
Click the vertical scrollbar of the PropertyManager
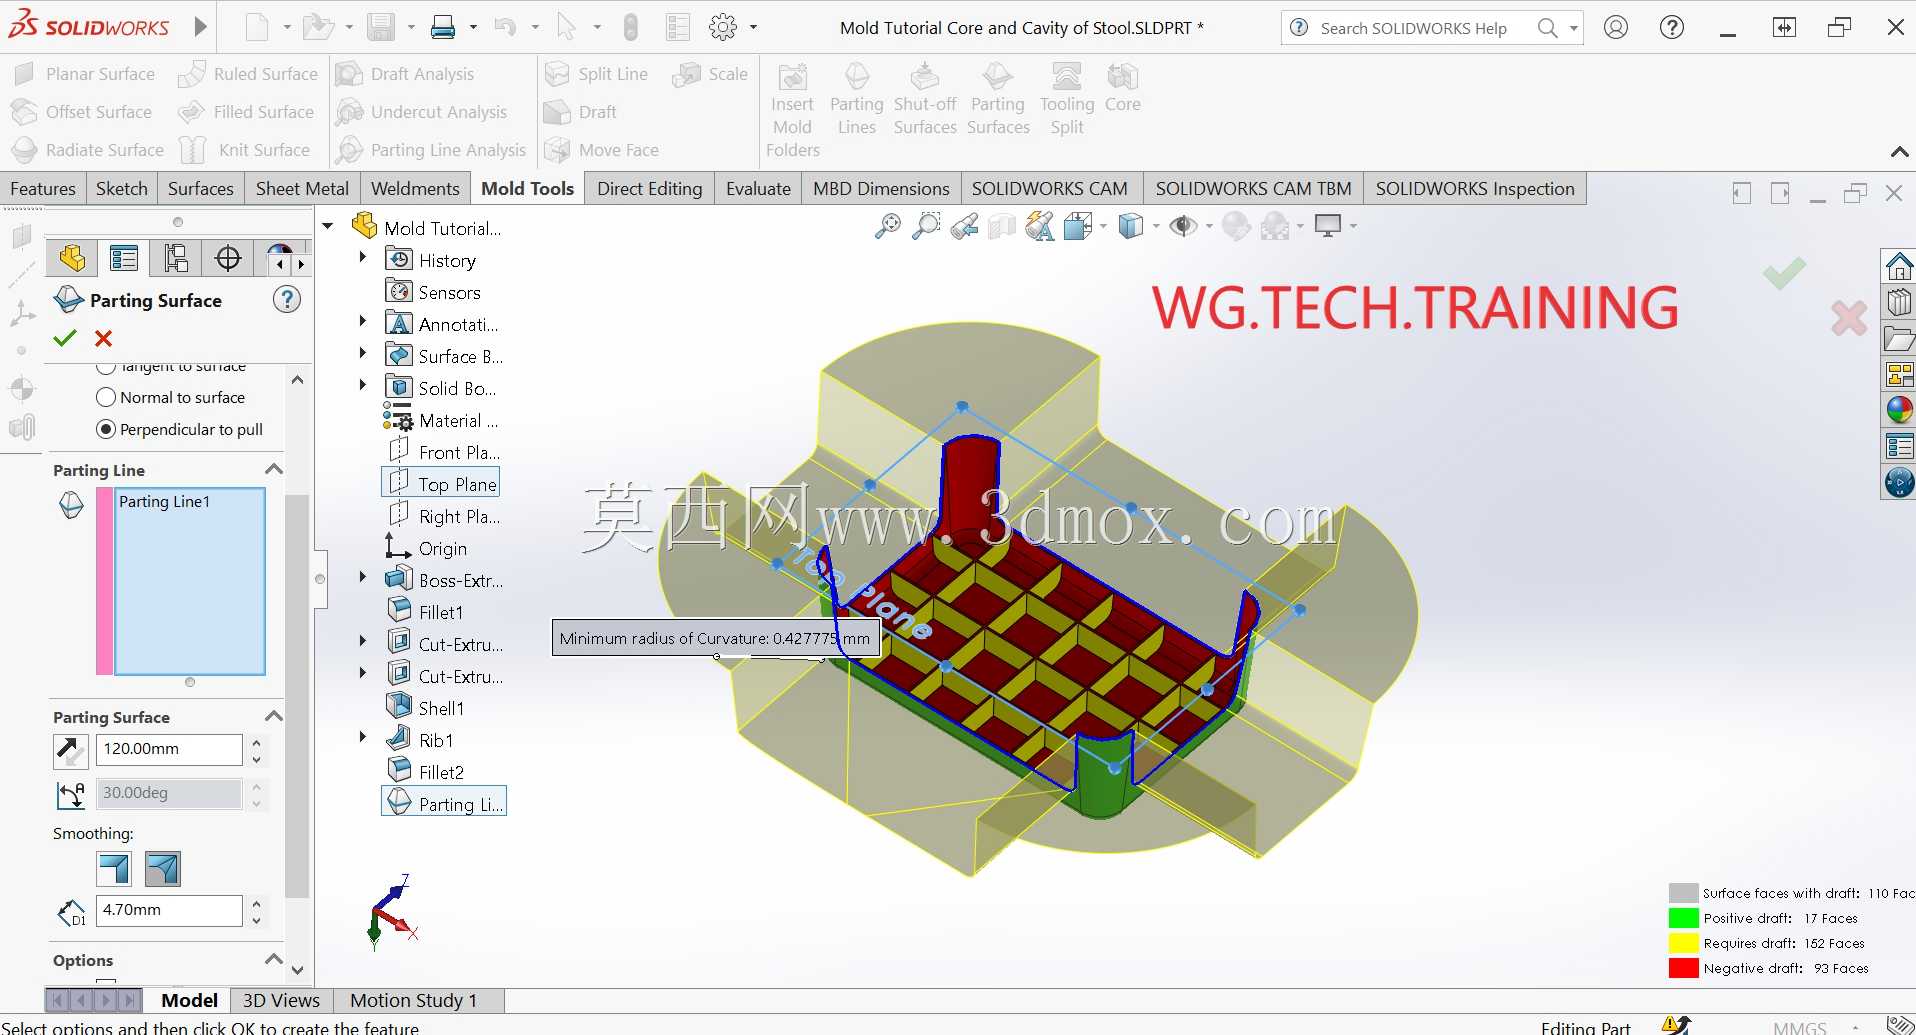pos(297,696)
